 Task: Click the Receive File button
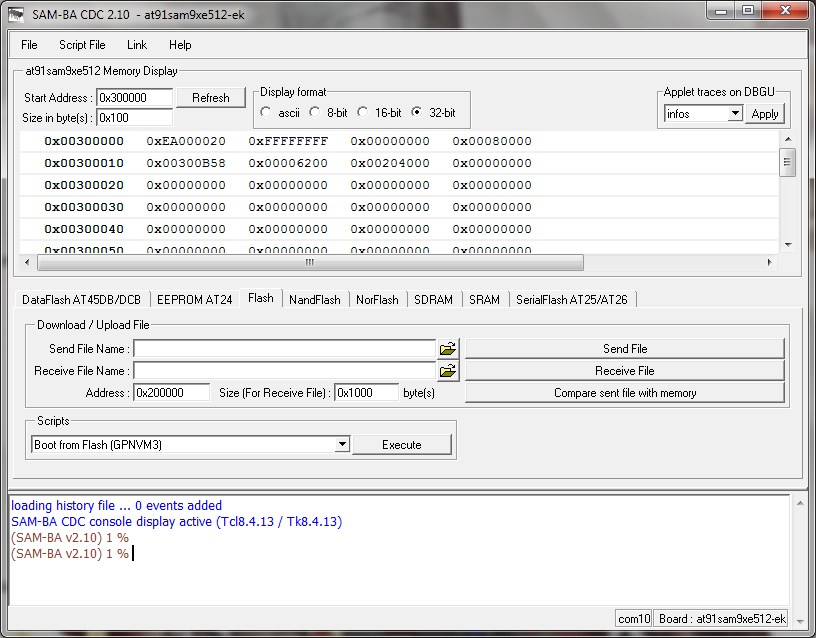click(x=625, y=371)
